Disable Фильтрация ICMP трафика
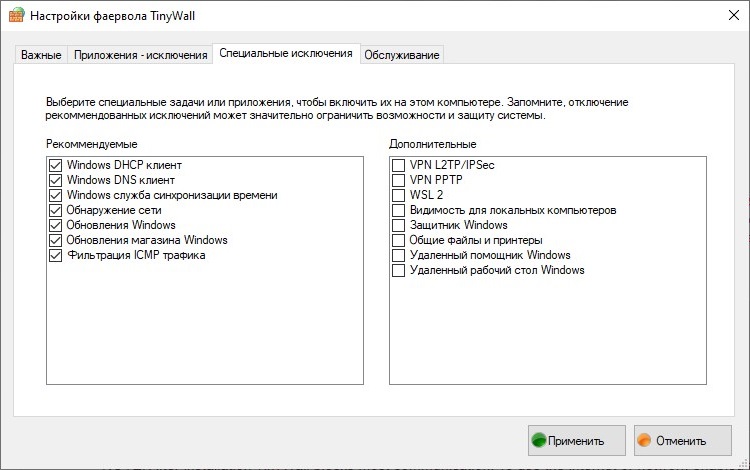This screenshot has width=750, height=470. click(x=55, y=255)
